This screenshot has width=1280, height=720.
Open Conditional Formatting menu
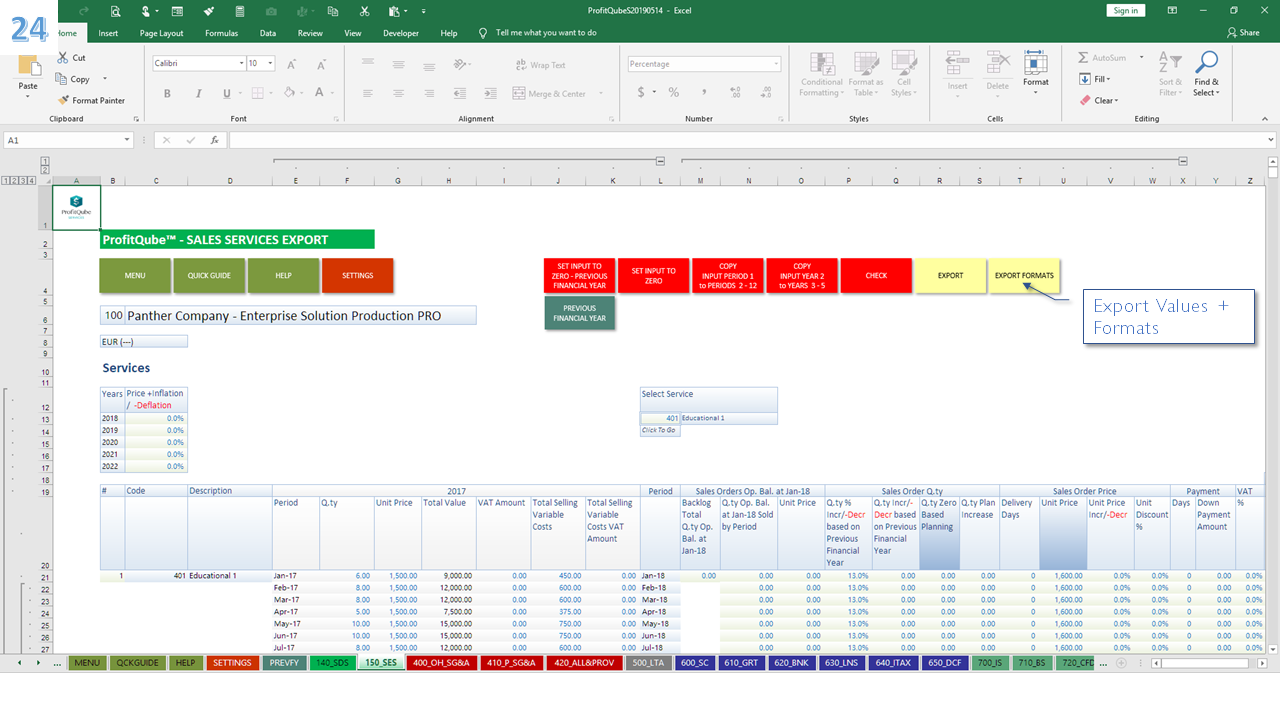[x=822, y=74]
